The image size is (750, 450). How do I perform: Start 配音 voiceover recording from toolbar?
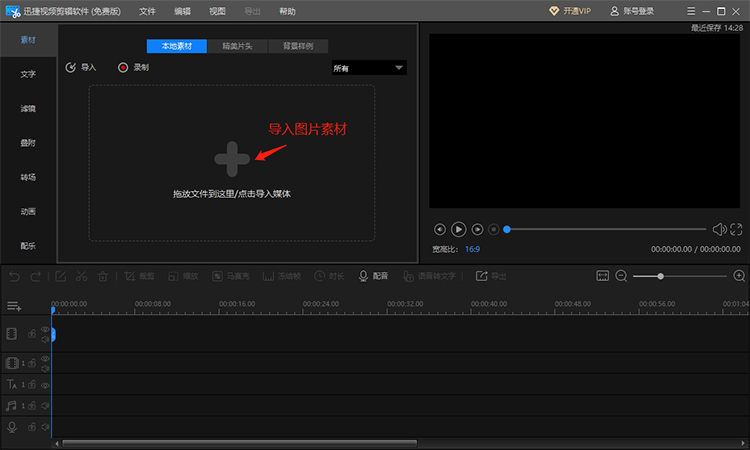tap(373, 276)
